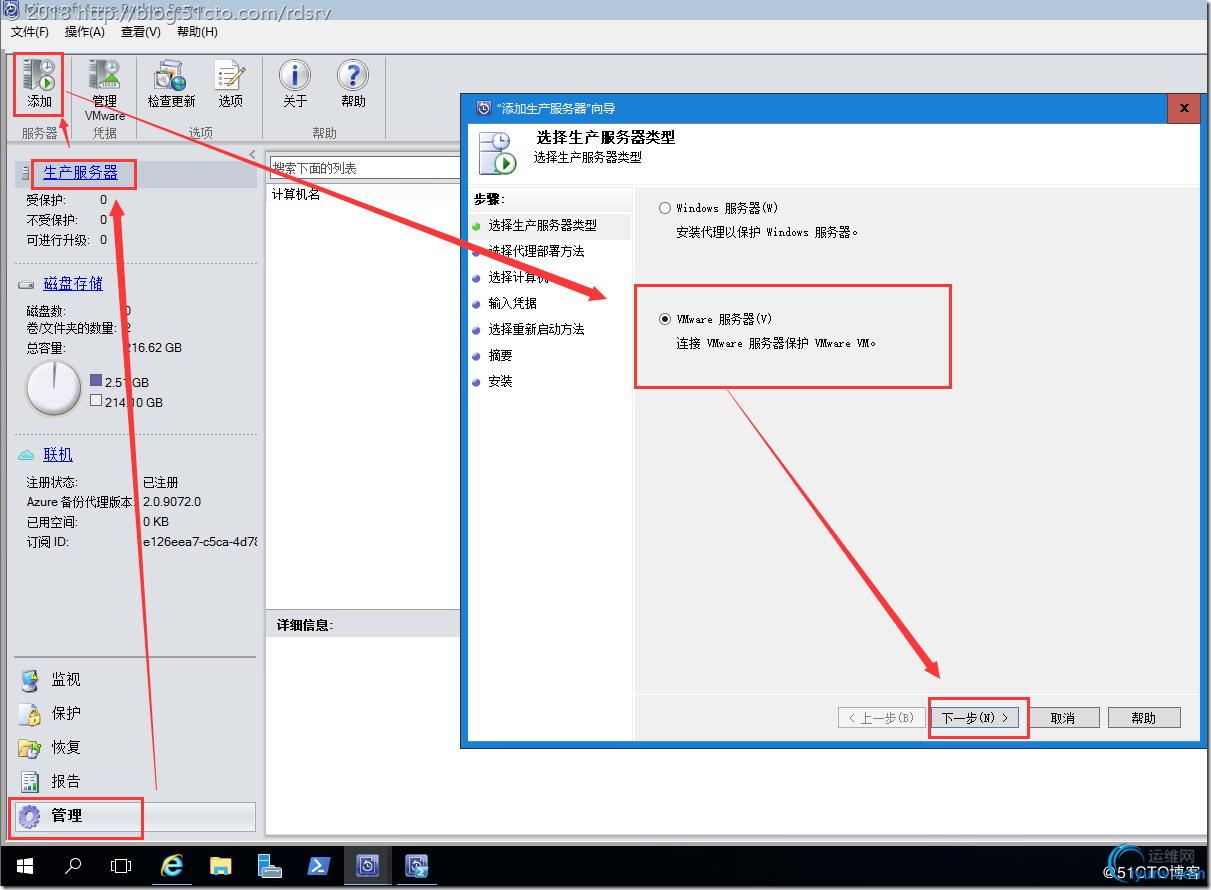Collapse the left pane with the chevron

coord(252,153)
